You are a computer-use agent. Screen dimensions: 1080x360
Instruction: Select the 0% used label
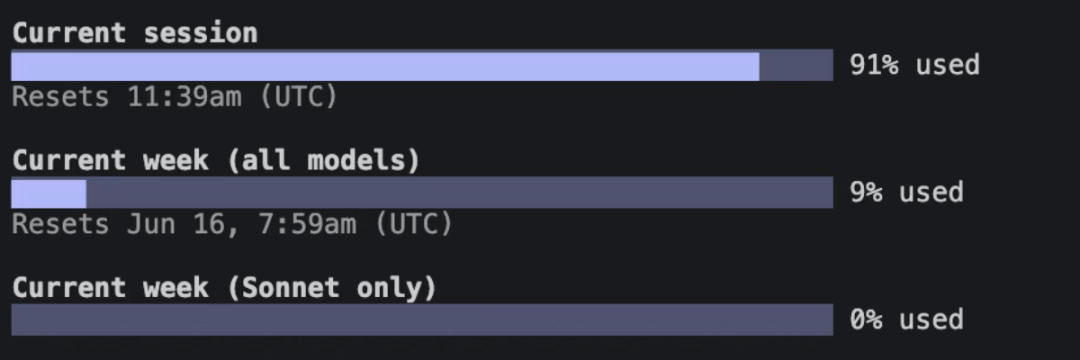tap(906, 319)
